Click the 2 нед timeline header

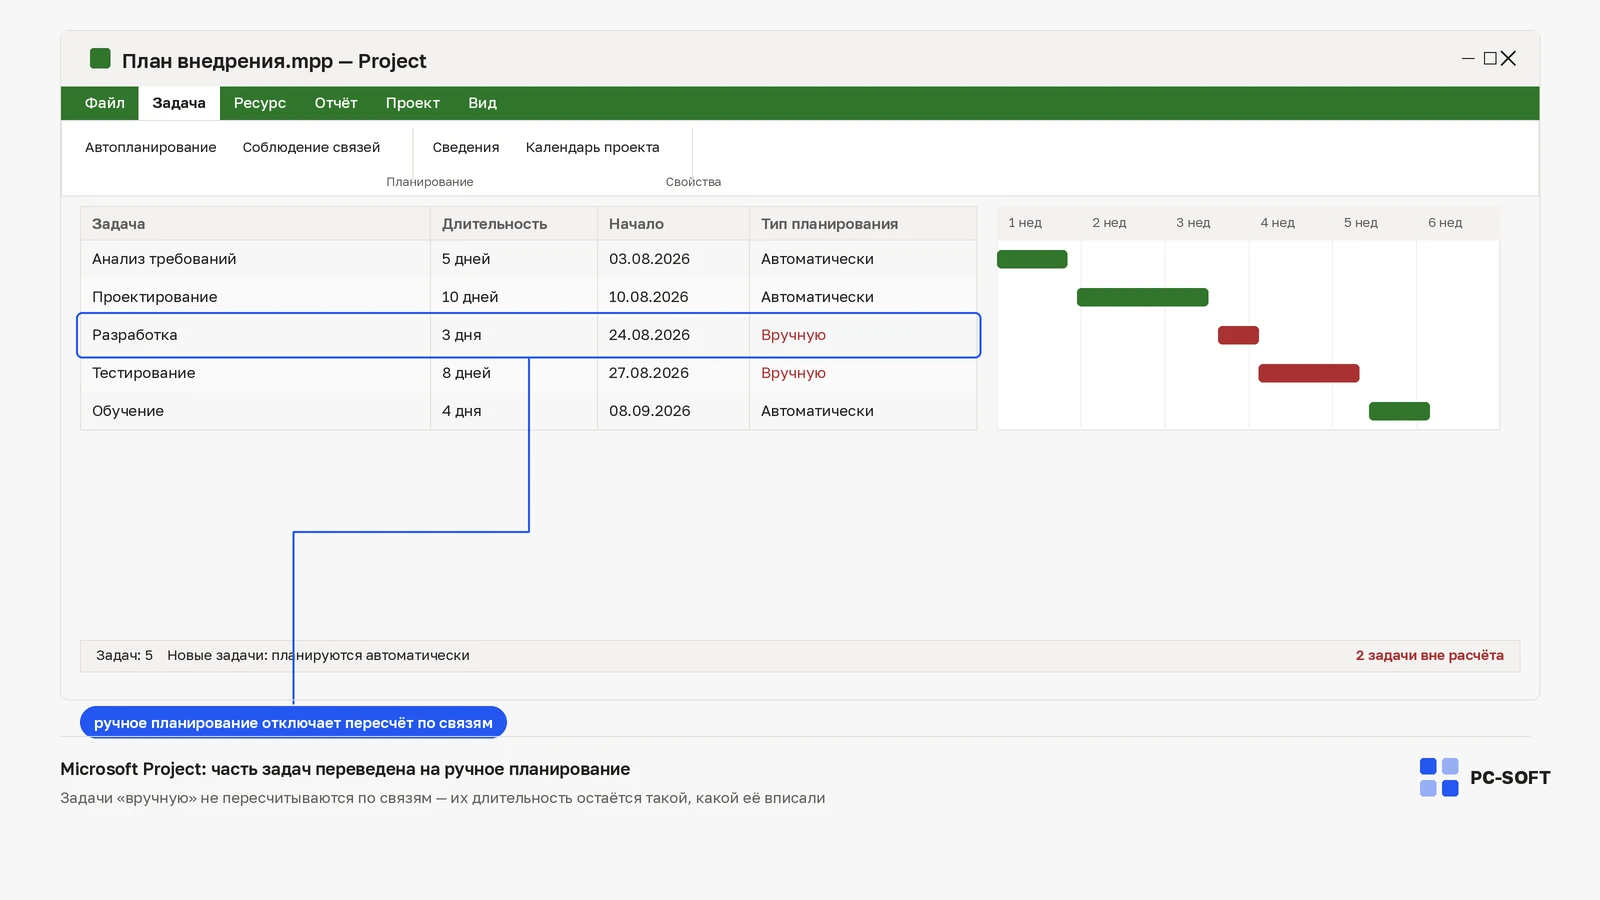1109,223
